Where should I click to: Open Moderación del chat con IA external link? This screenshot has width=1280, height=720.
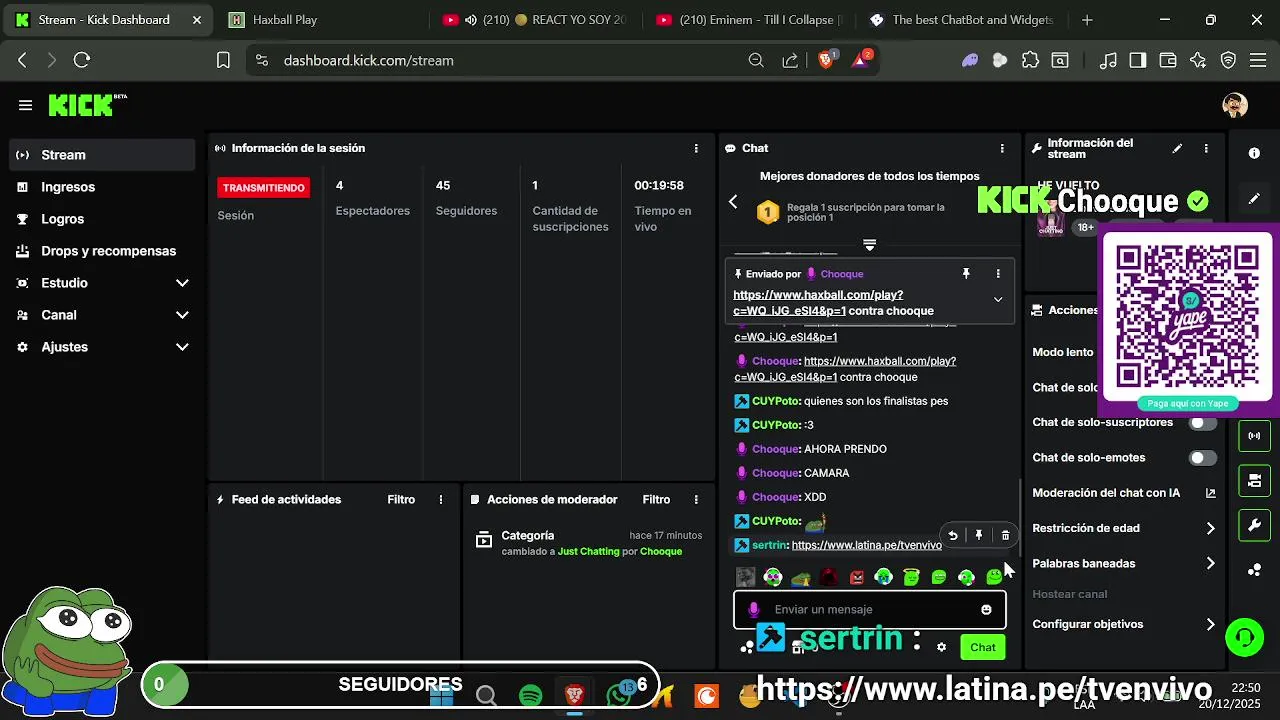click(1210, 493)
